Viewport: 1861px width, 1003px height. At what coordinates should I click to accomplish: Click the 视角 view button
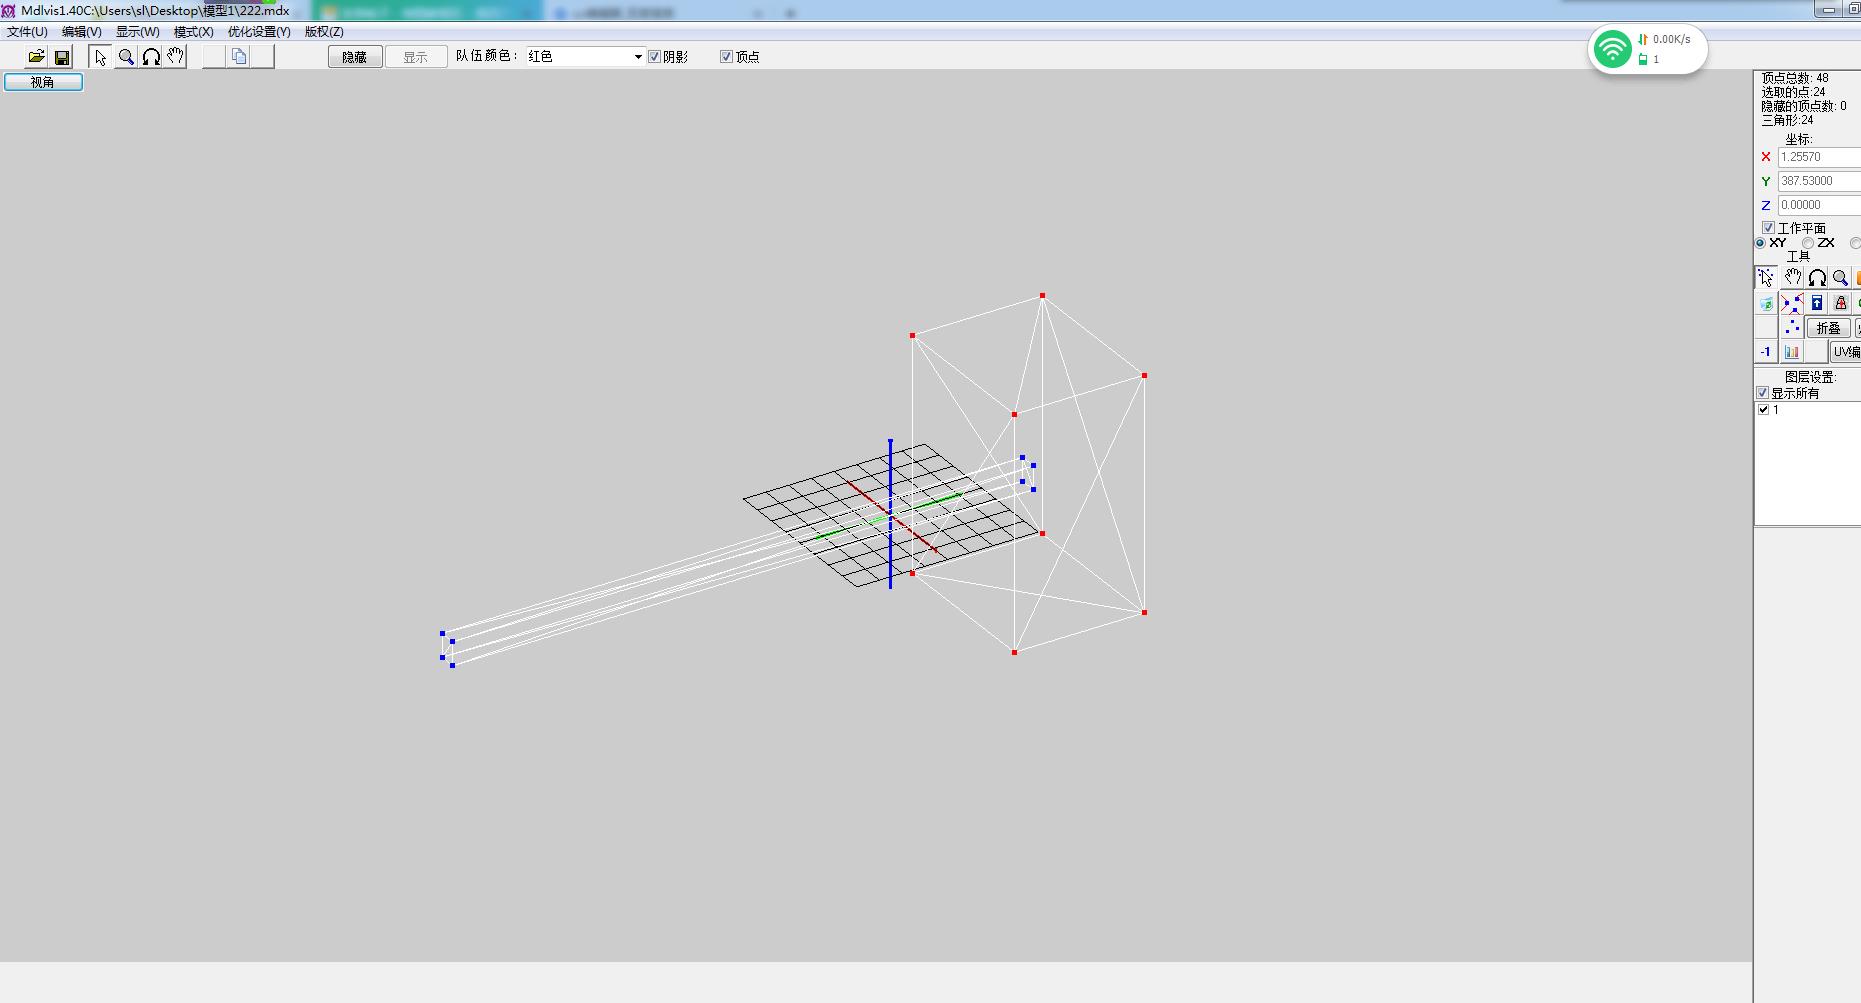click(x=43, y=82)
